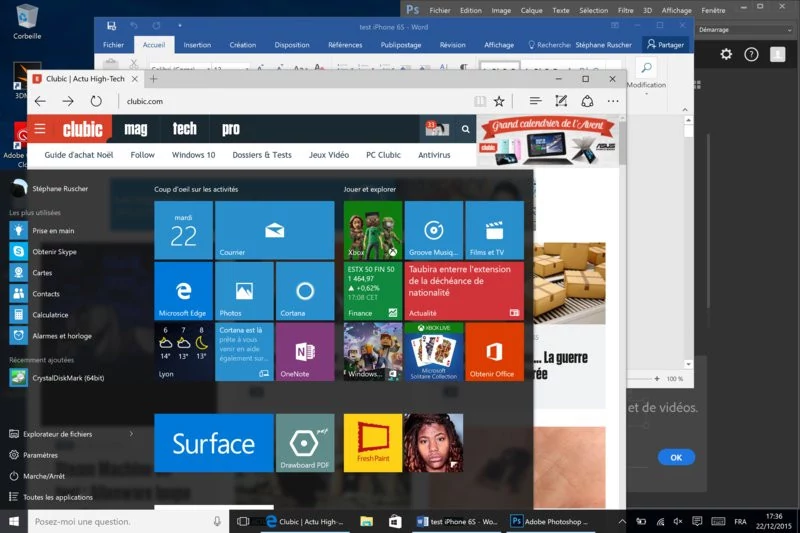
Task: Open Groove Musique tile
Action: click(434, 230)
